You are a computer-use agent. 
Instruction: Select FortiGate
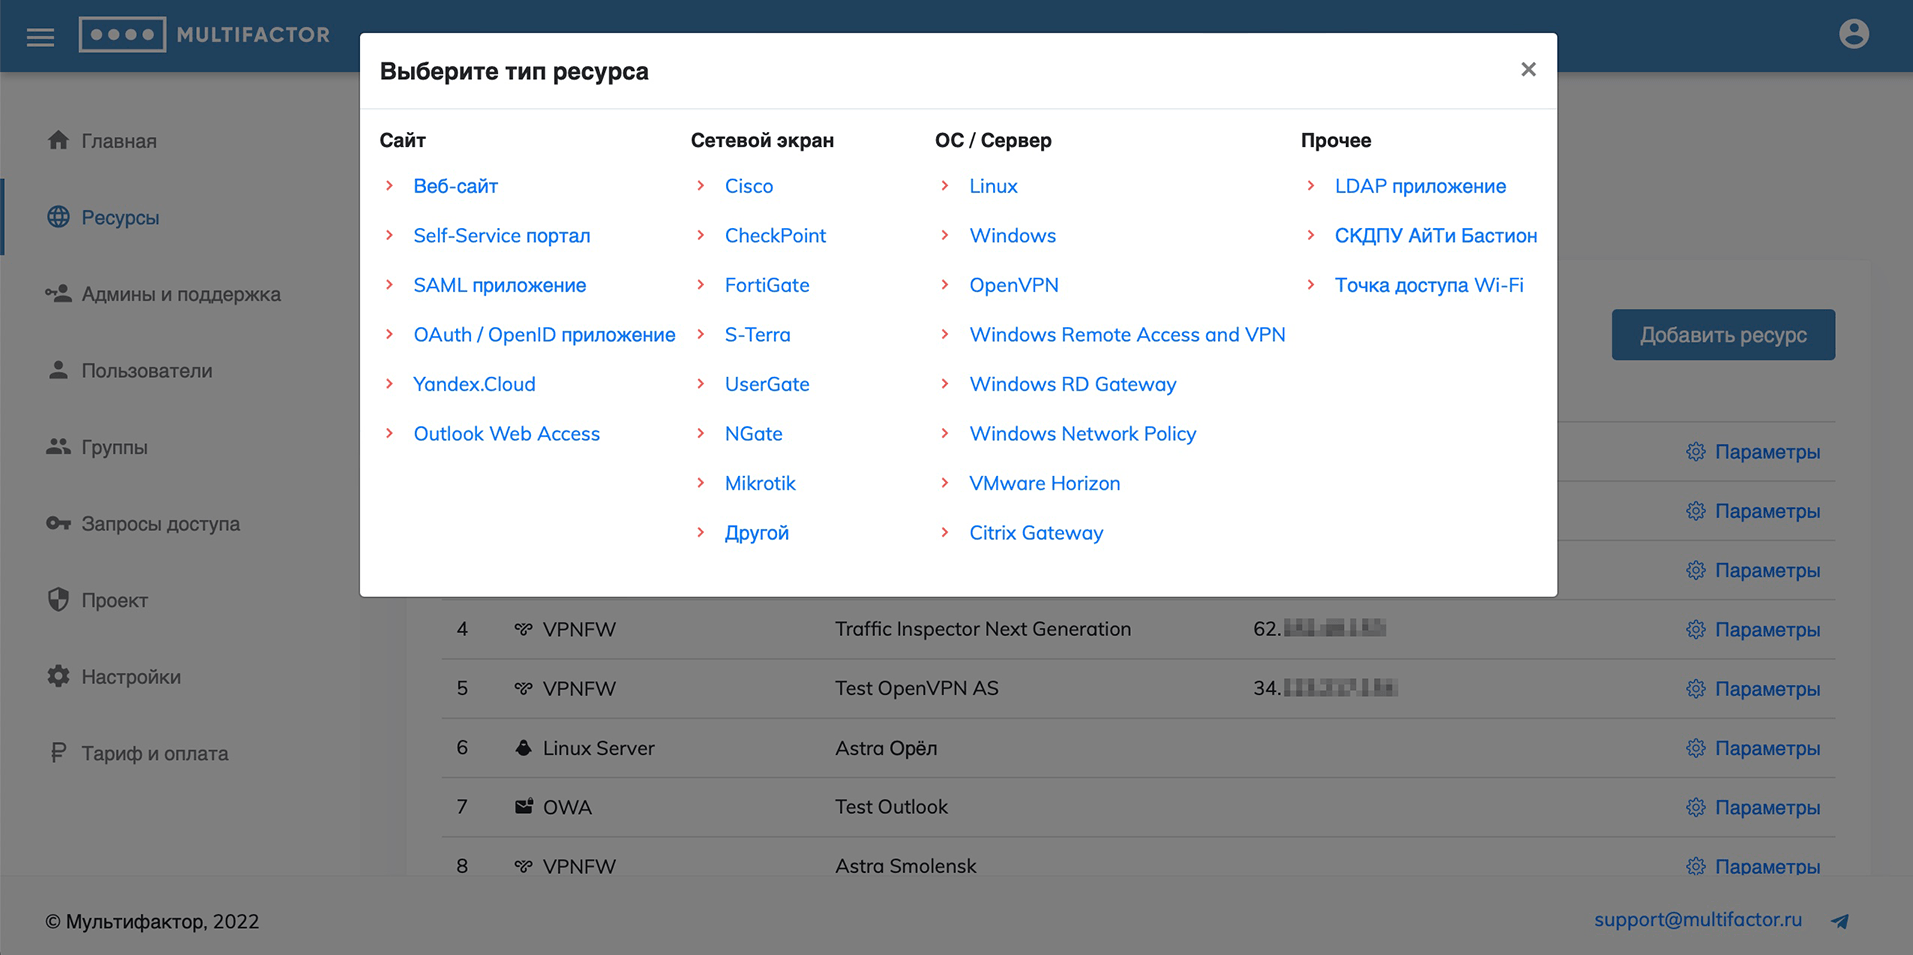coord(767,285)
